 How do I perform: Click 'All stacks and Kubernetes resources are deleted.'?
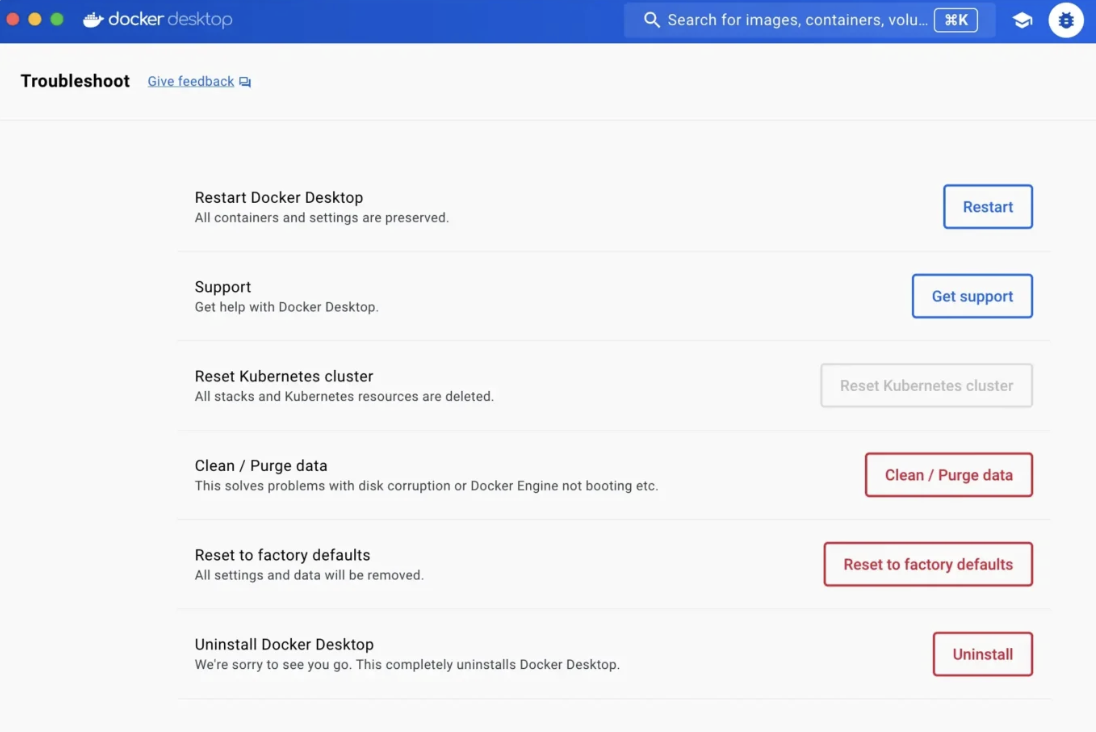(x=344, y=396)
